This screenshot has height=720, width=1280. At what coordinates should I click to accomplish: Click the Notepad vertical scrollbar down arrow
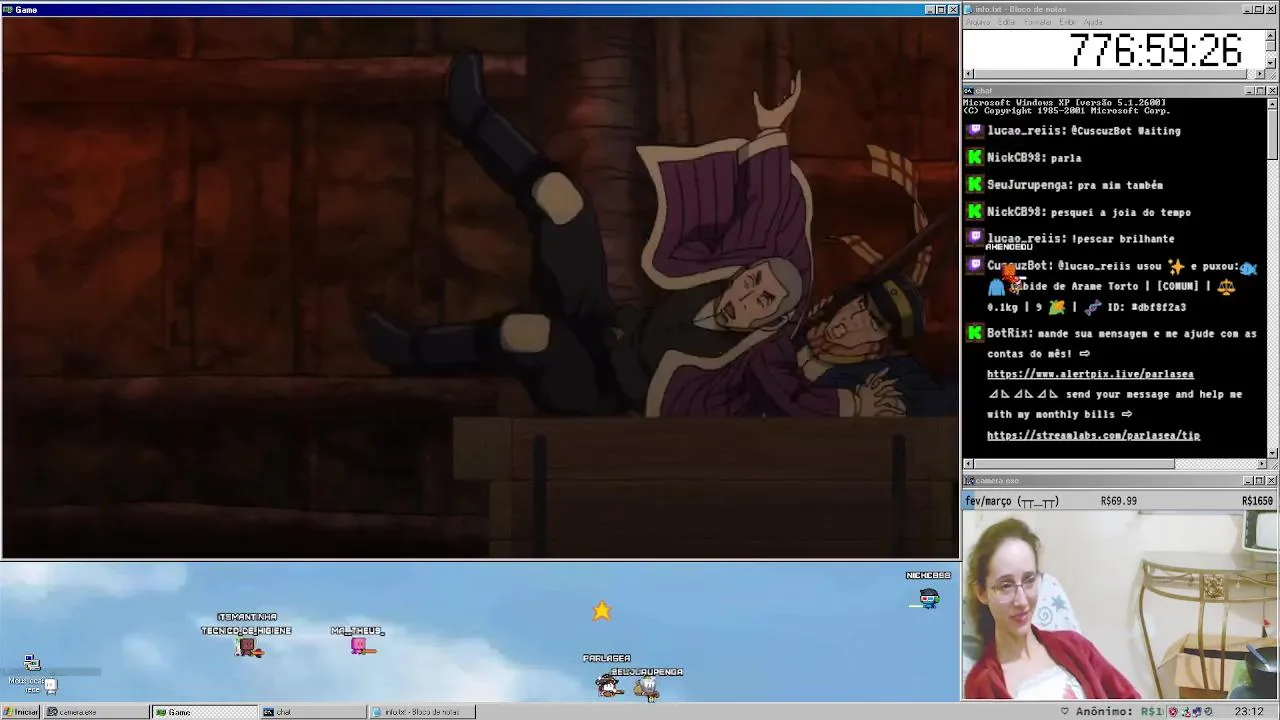point(1272,64)
